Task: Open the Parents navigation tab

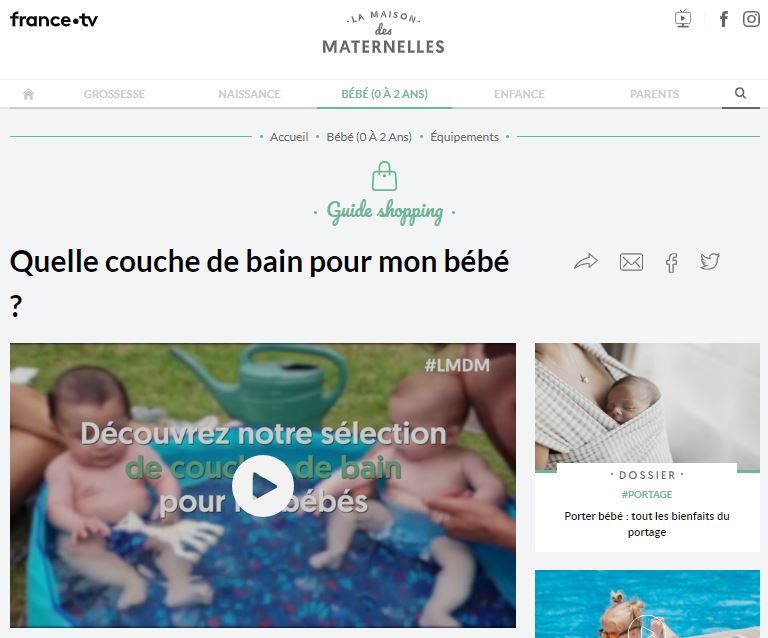Action: pyautogui.click(x=654, y=94)
